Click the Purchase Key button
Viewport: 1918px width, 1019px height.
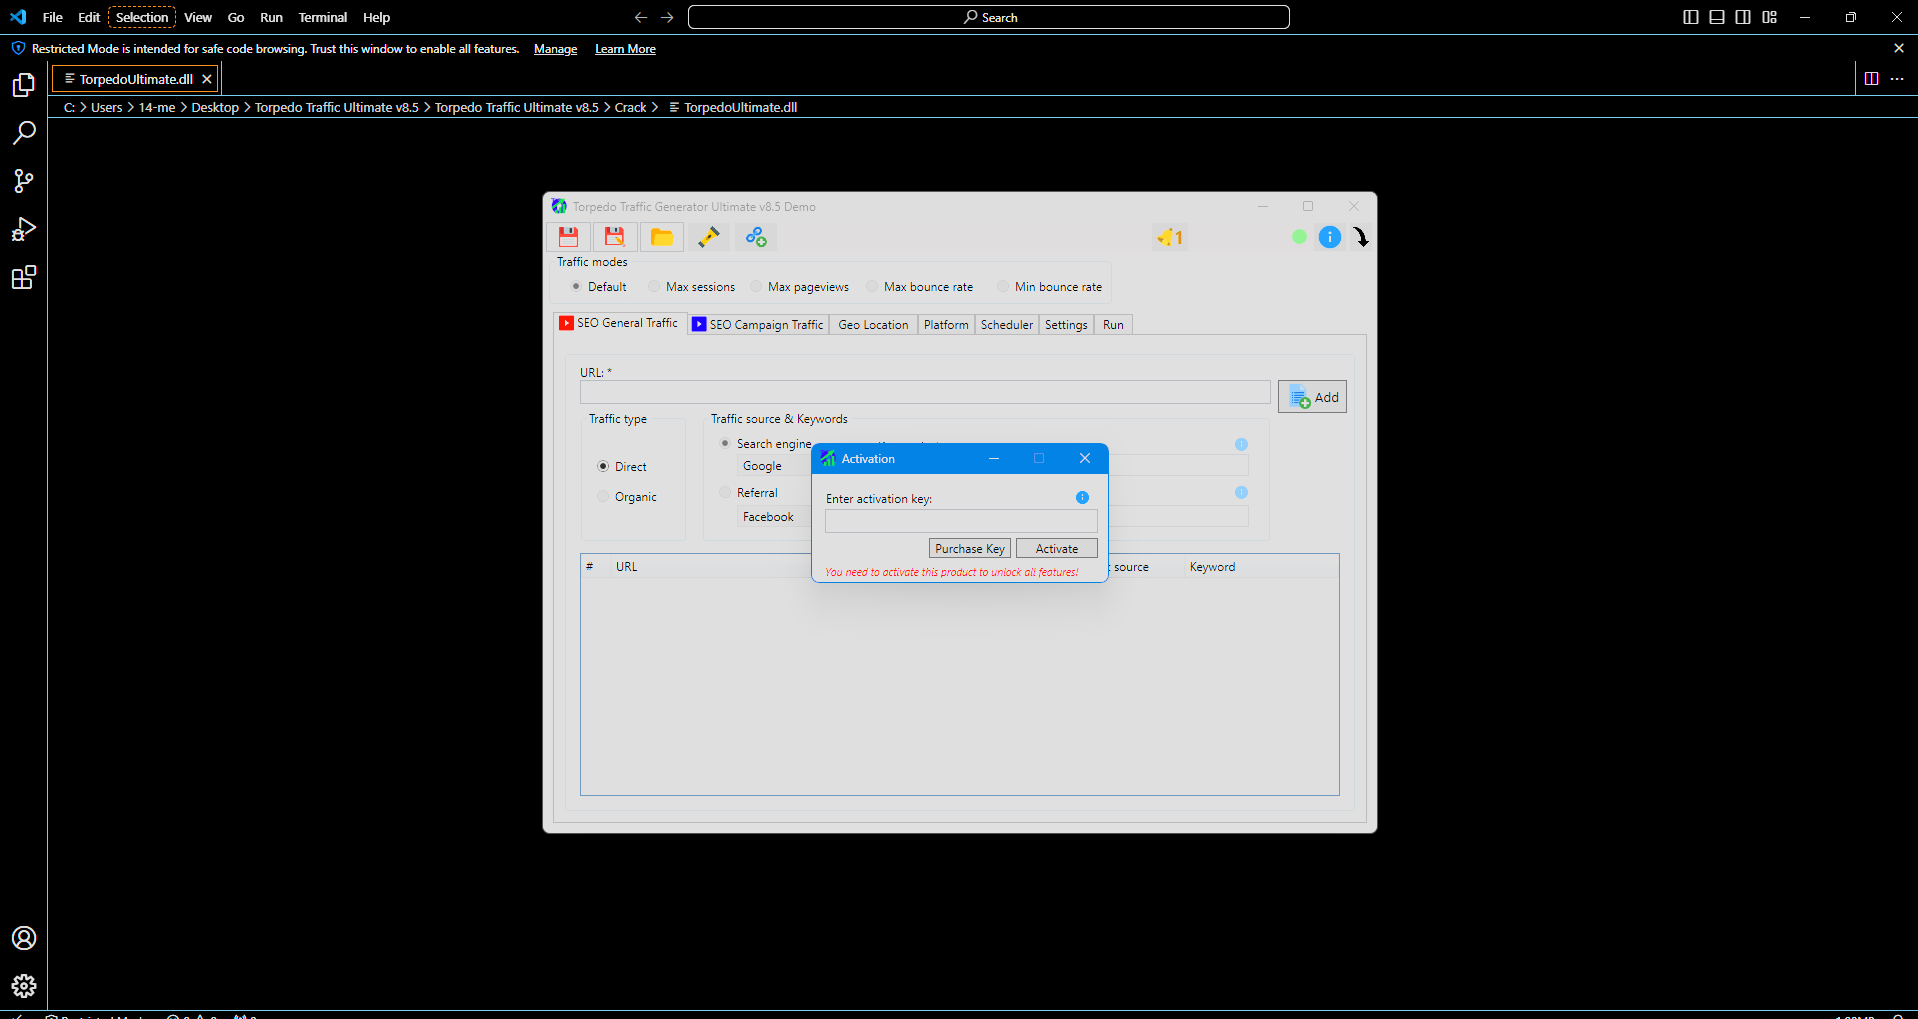coord(970,549)
